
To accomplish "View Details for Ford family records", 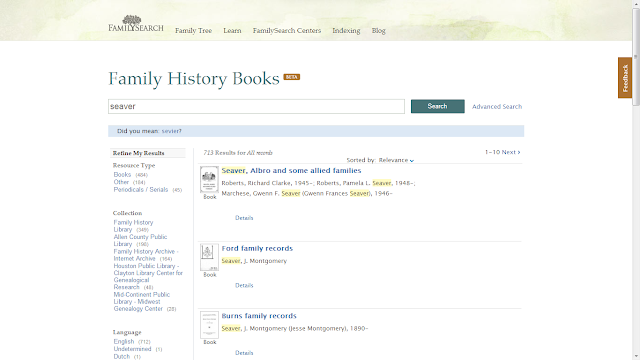I will (x=244, y=285).
